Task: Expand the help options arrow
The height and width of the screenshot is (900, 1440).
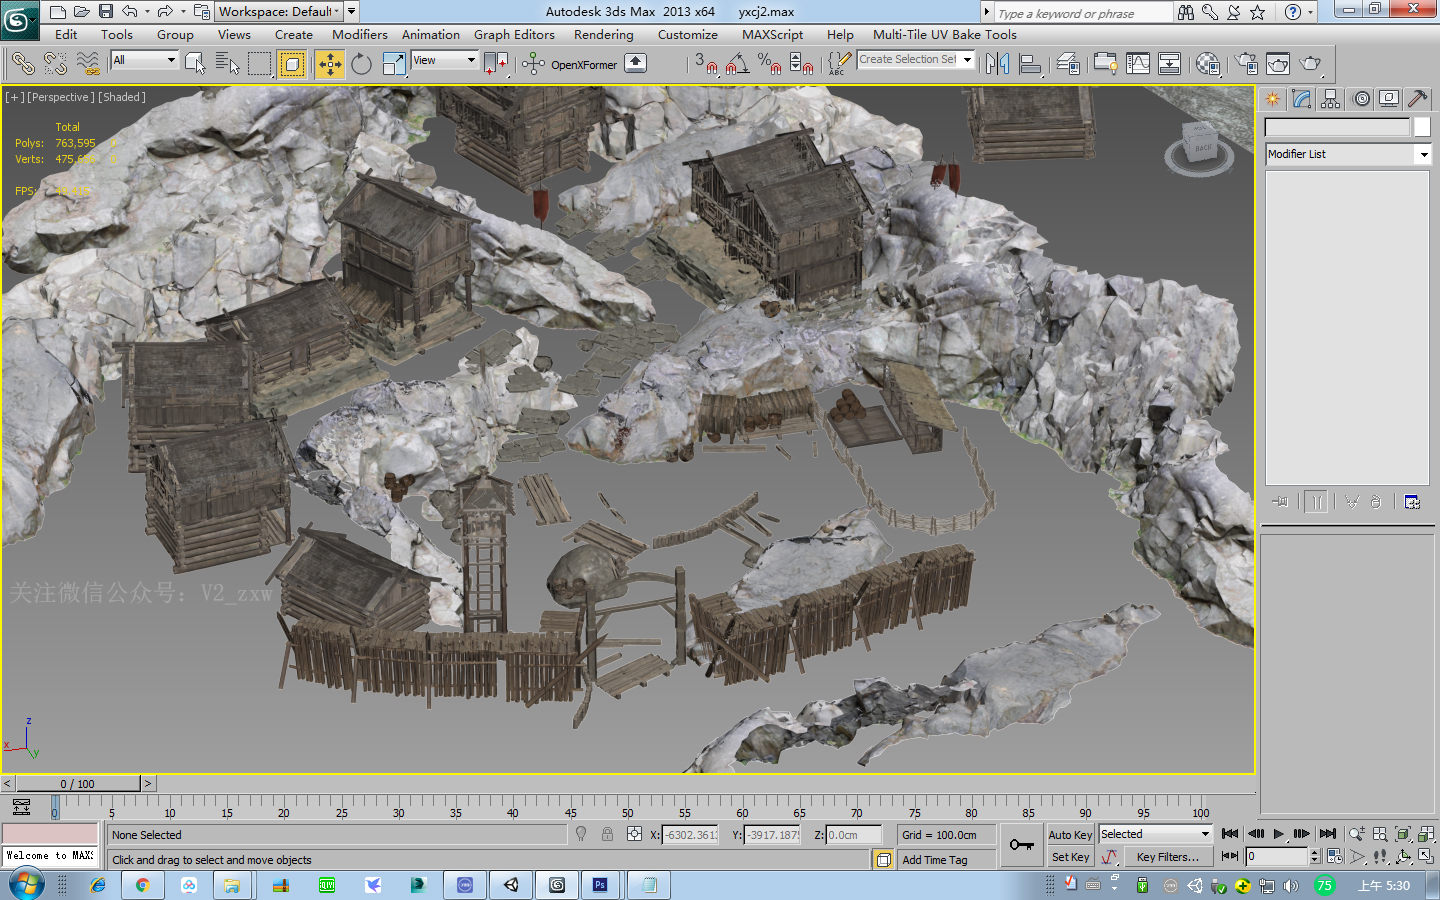Action: tap(1311, 12)
